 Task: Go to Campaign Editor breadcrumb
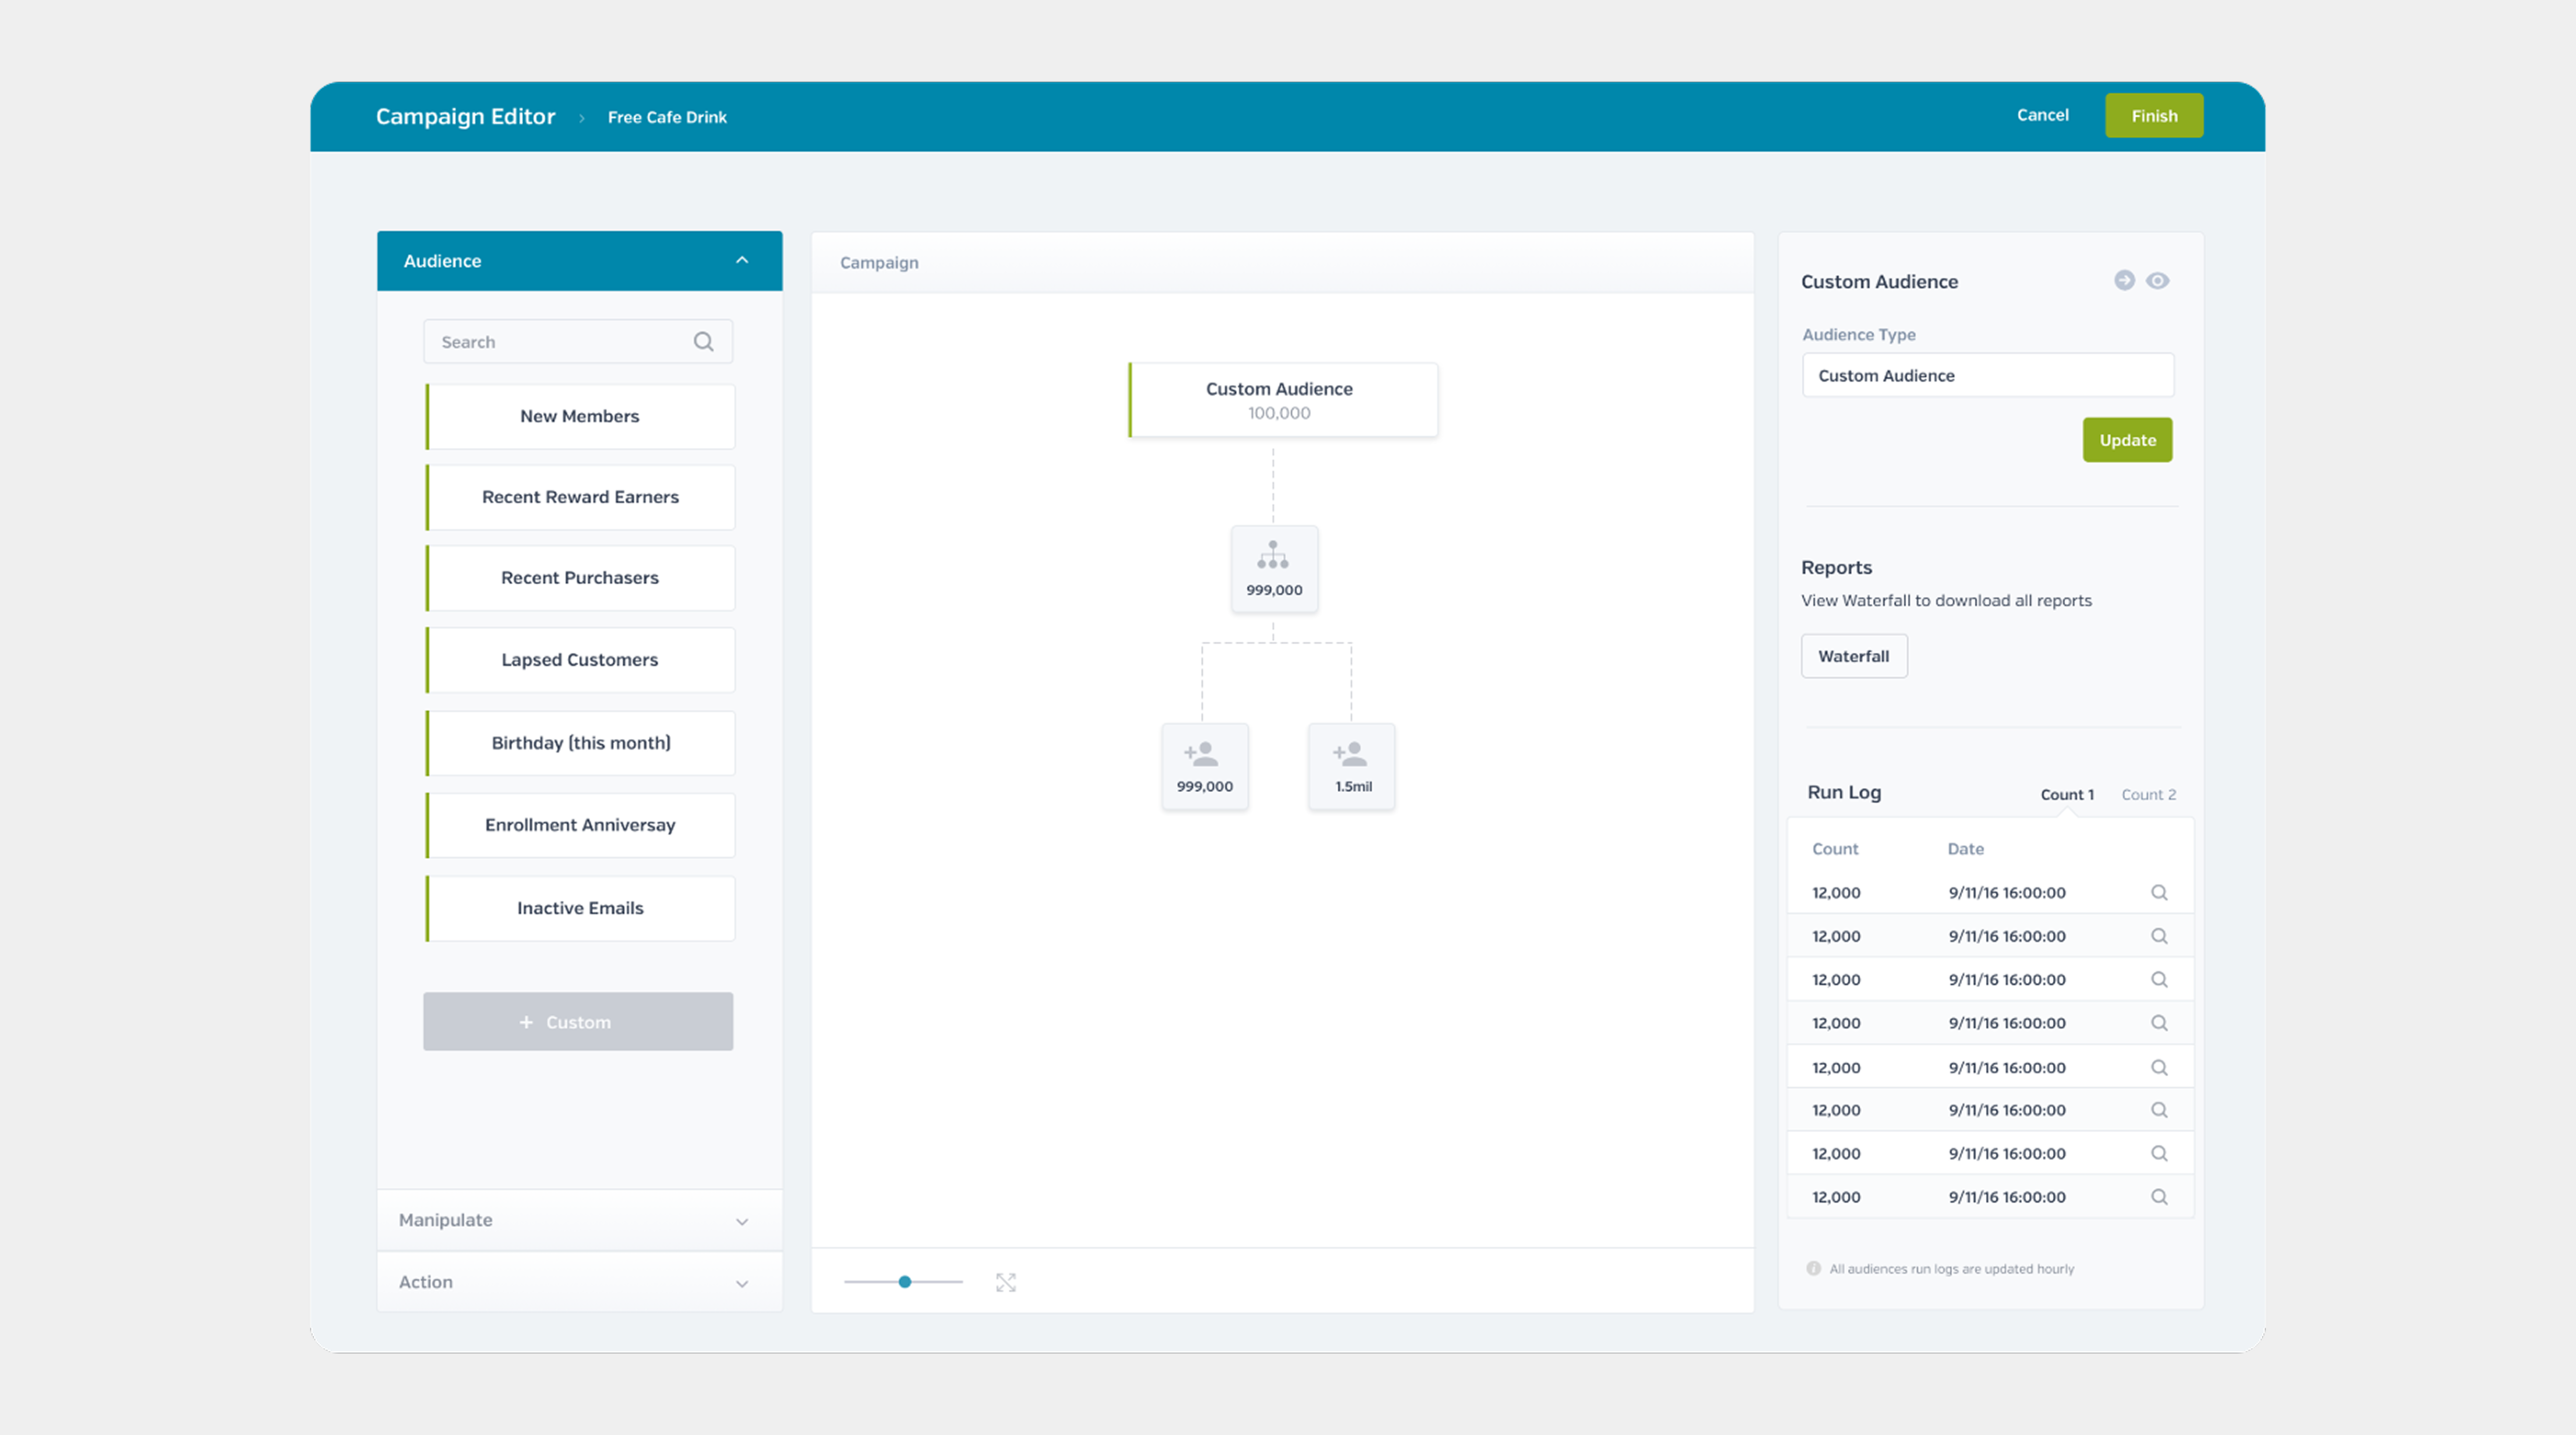[x=465, y=117]
